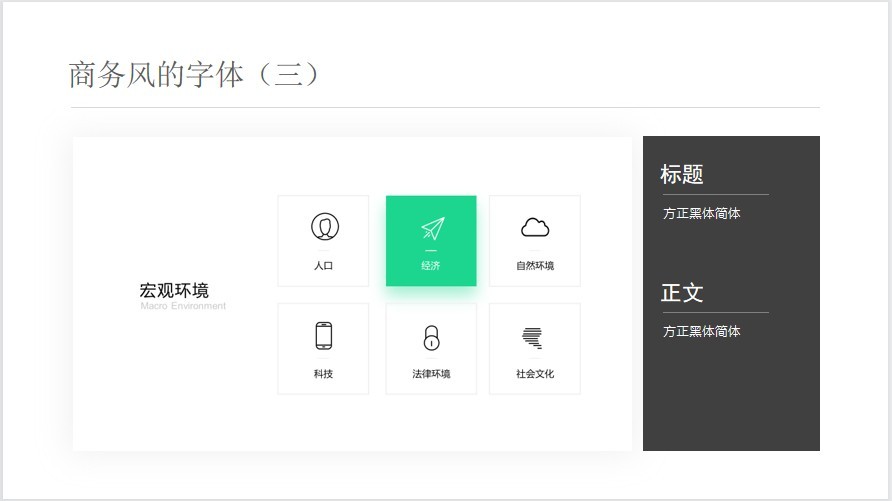Click the person icon above 人口
892x501 pixels.
click(325, 226)
